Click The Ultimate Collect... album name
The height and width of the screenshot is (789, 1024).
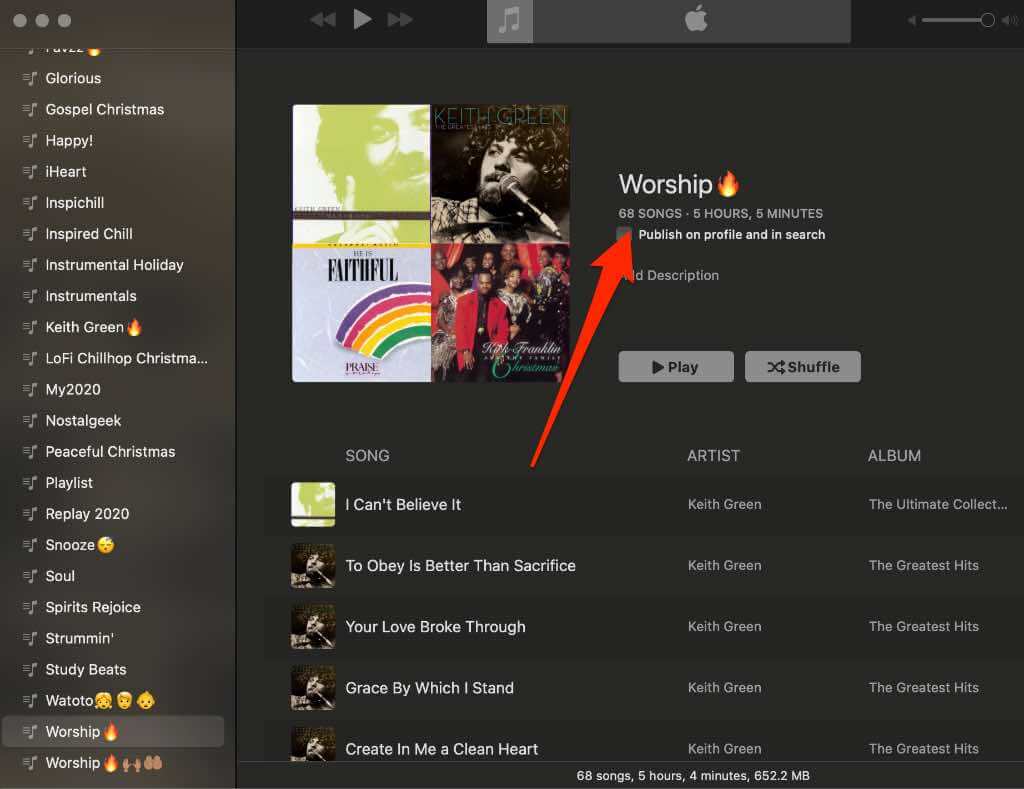coord(938,504)
